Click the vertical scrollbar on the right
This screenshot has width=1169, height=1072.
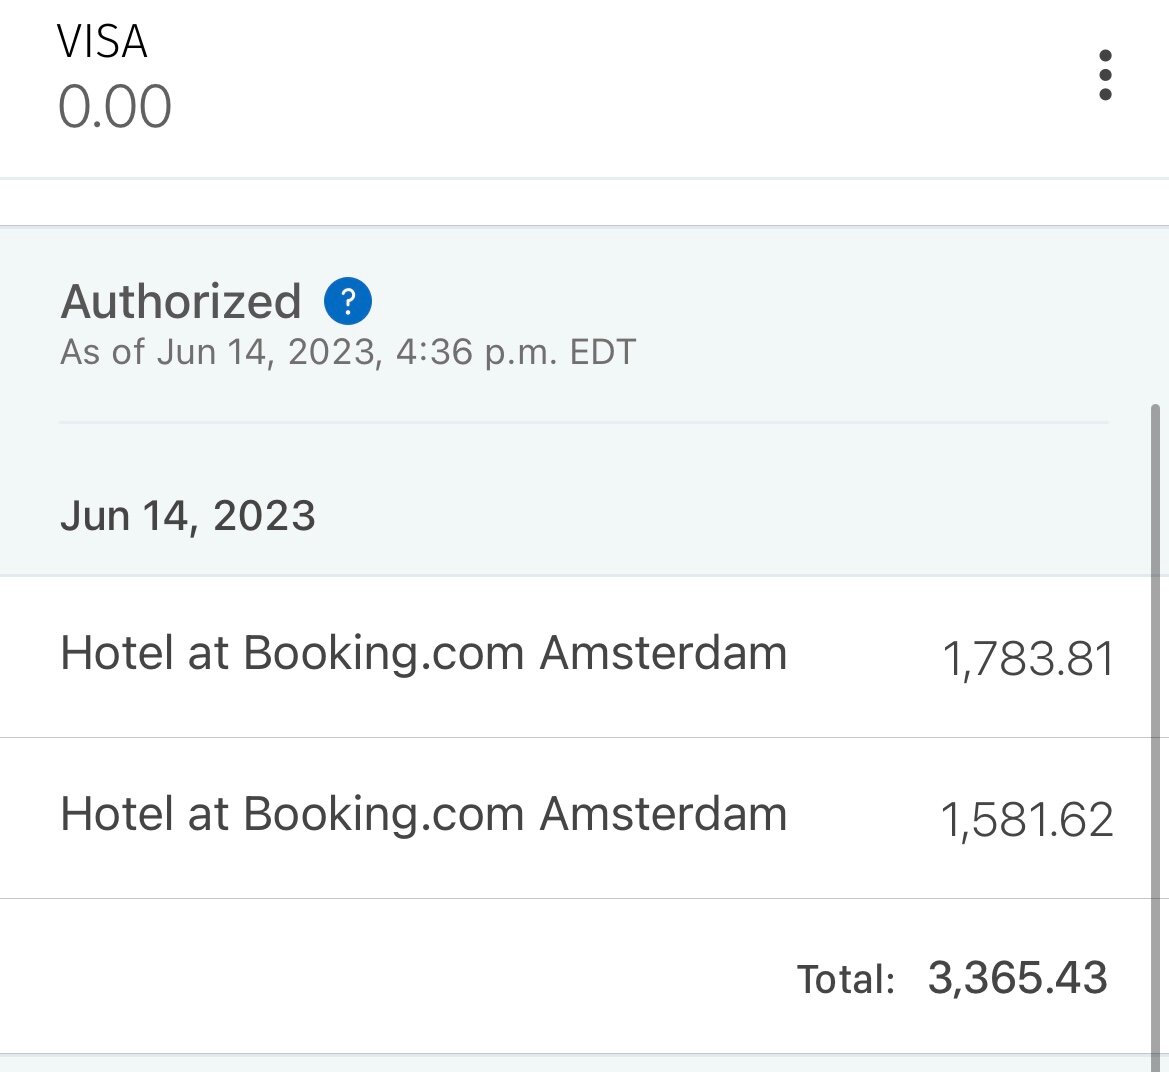pyautogui.click(x=1156, y=738)
